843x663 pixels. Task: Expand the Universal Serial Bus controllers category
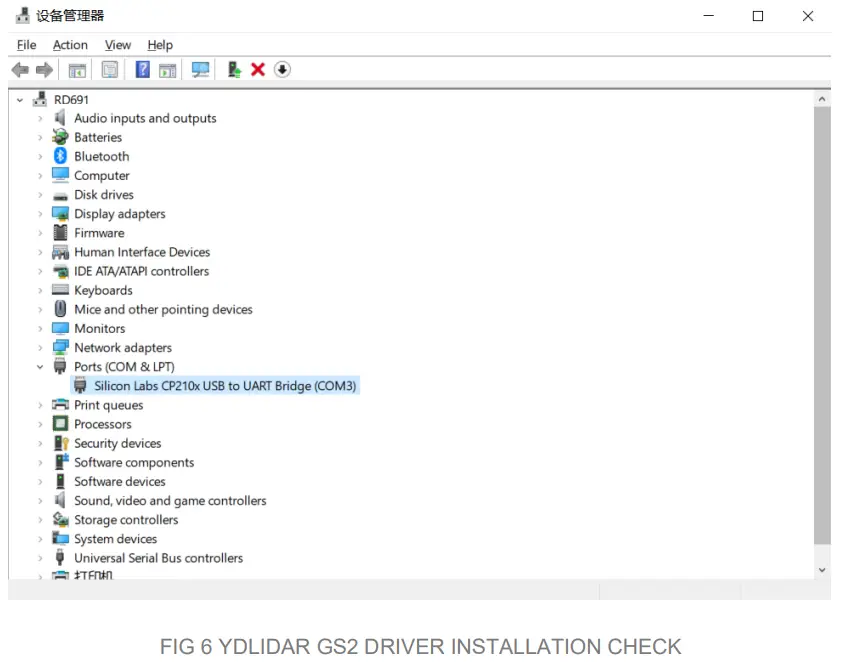(40, 558)
